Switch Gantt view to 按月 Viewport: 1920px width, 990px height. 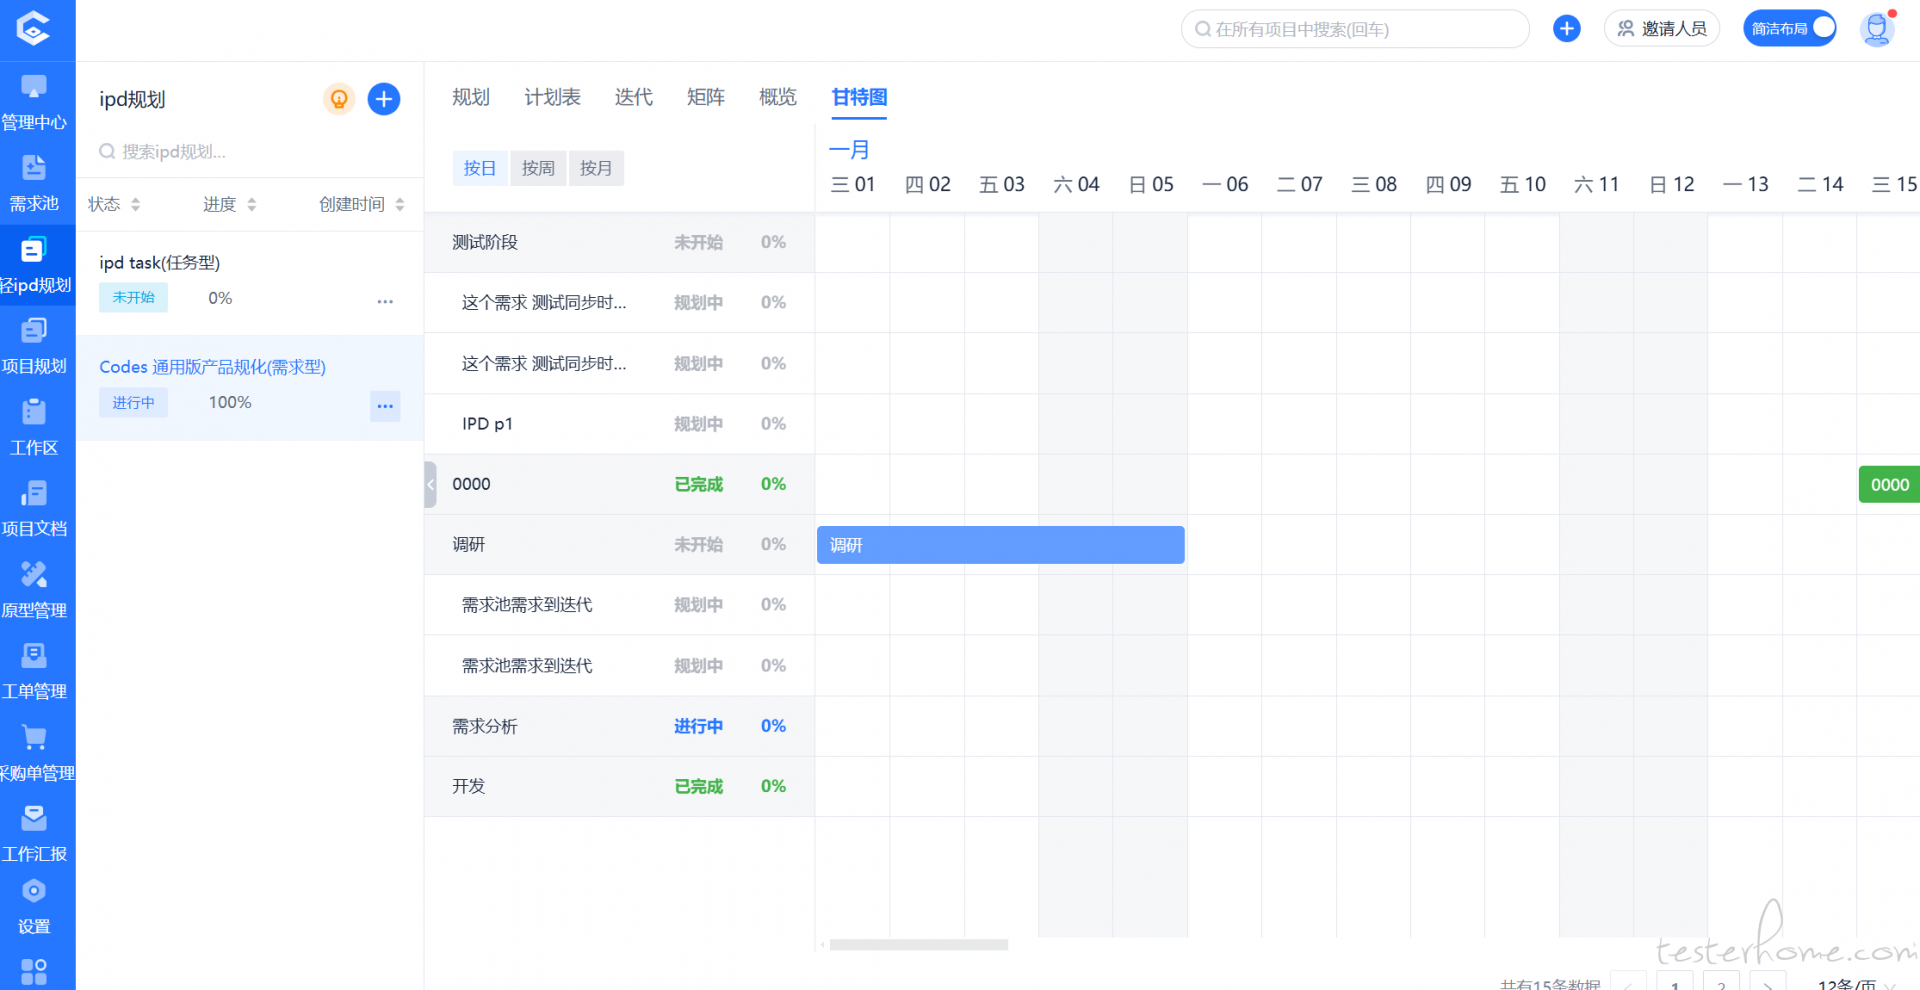[x=596, y=168]
